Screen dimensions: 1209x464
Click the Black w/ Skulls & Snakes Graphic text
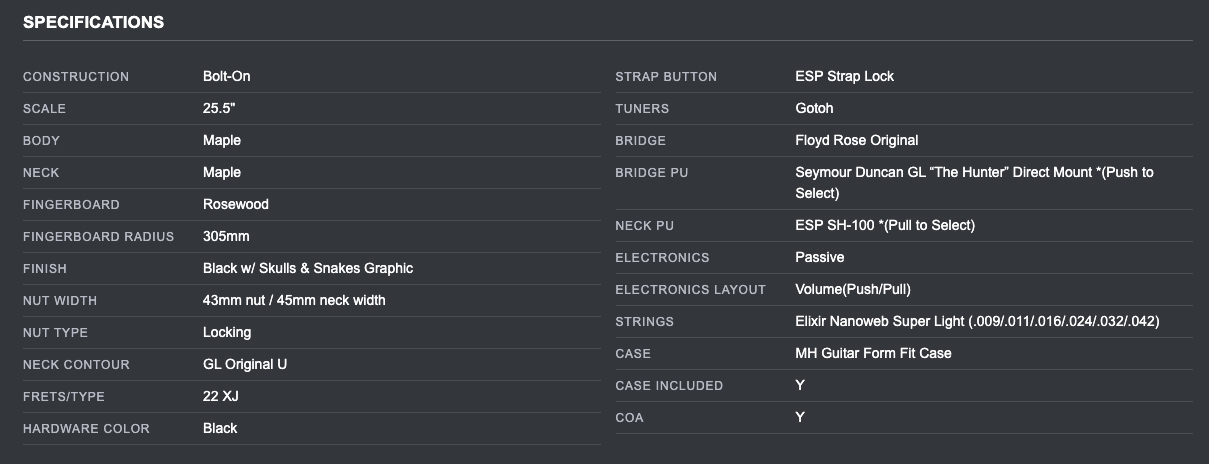click(x=308, y=268)
